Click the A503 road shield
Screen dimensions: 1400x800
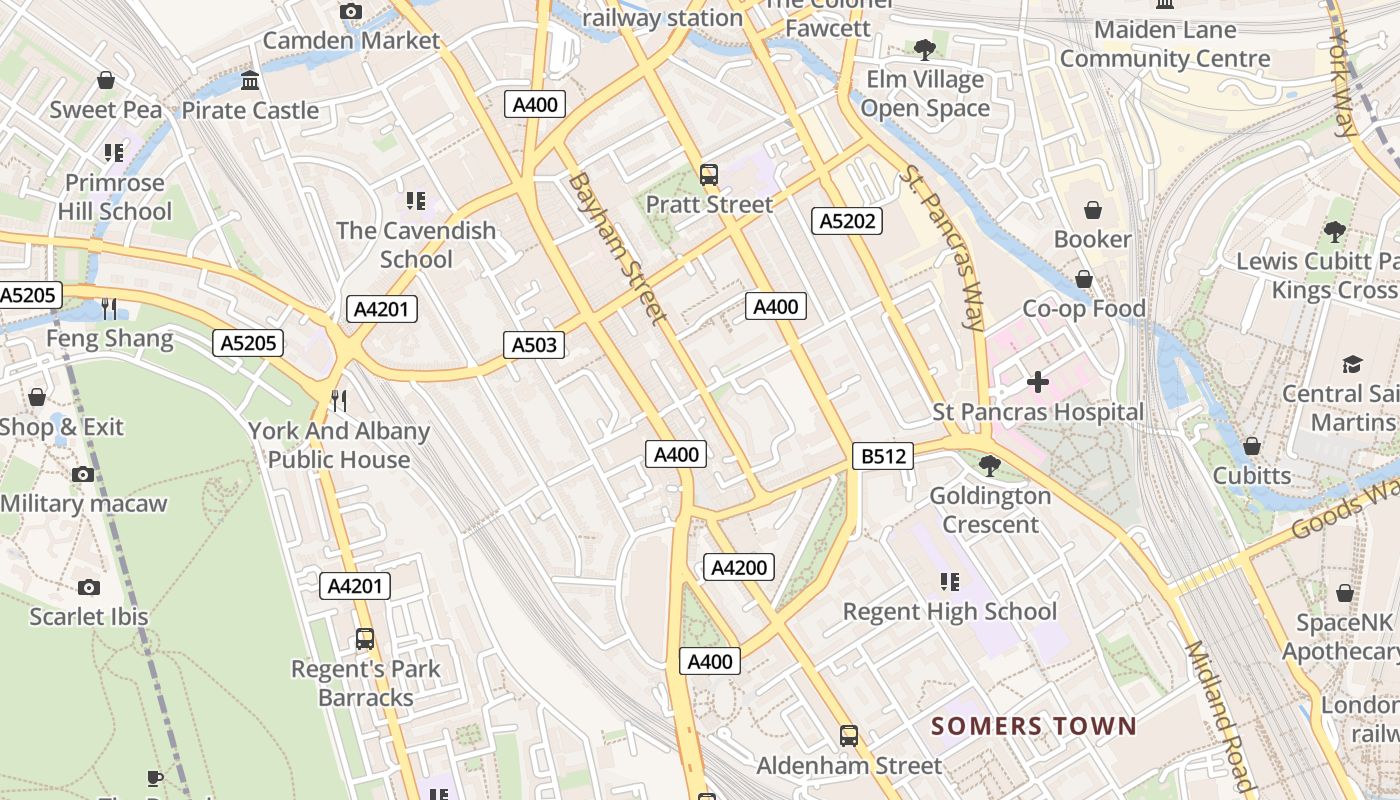pos(534,345)
